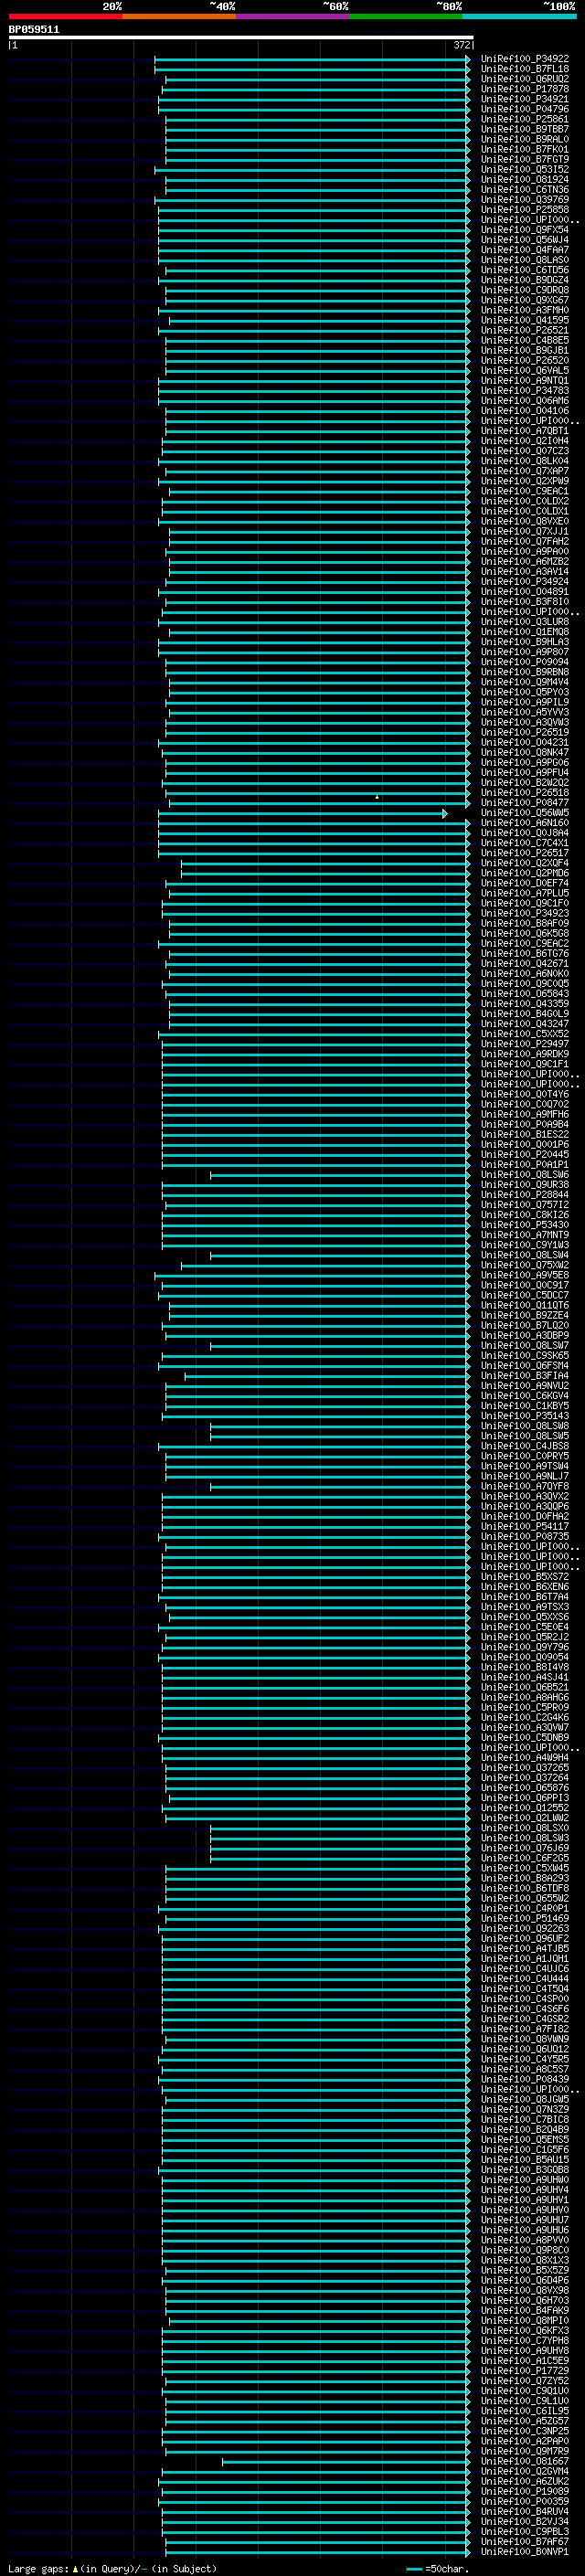The image size is (585, 2576).
Task: Click the UniRef100_O81667 label
Action: point(525,2461)
